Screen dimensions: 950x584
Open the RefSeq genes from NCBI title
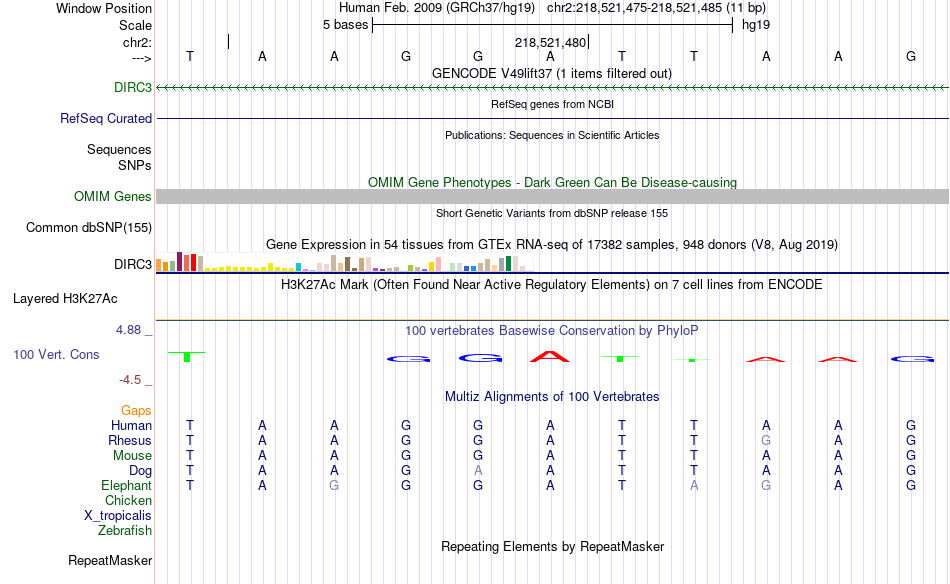point(552,104)
